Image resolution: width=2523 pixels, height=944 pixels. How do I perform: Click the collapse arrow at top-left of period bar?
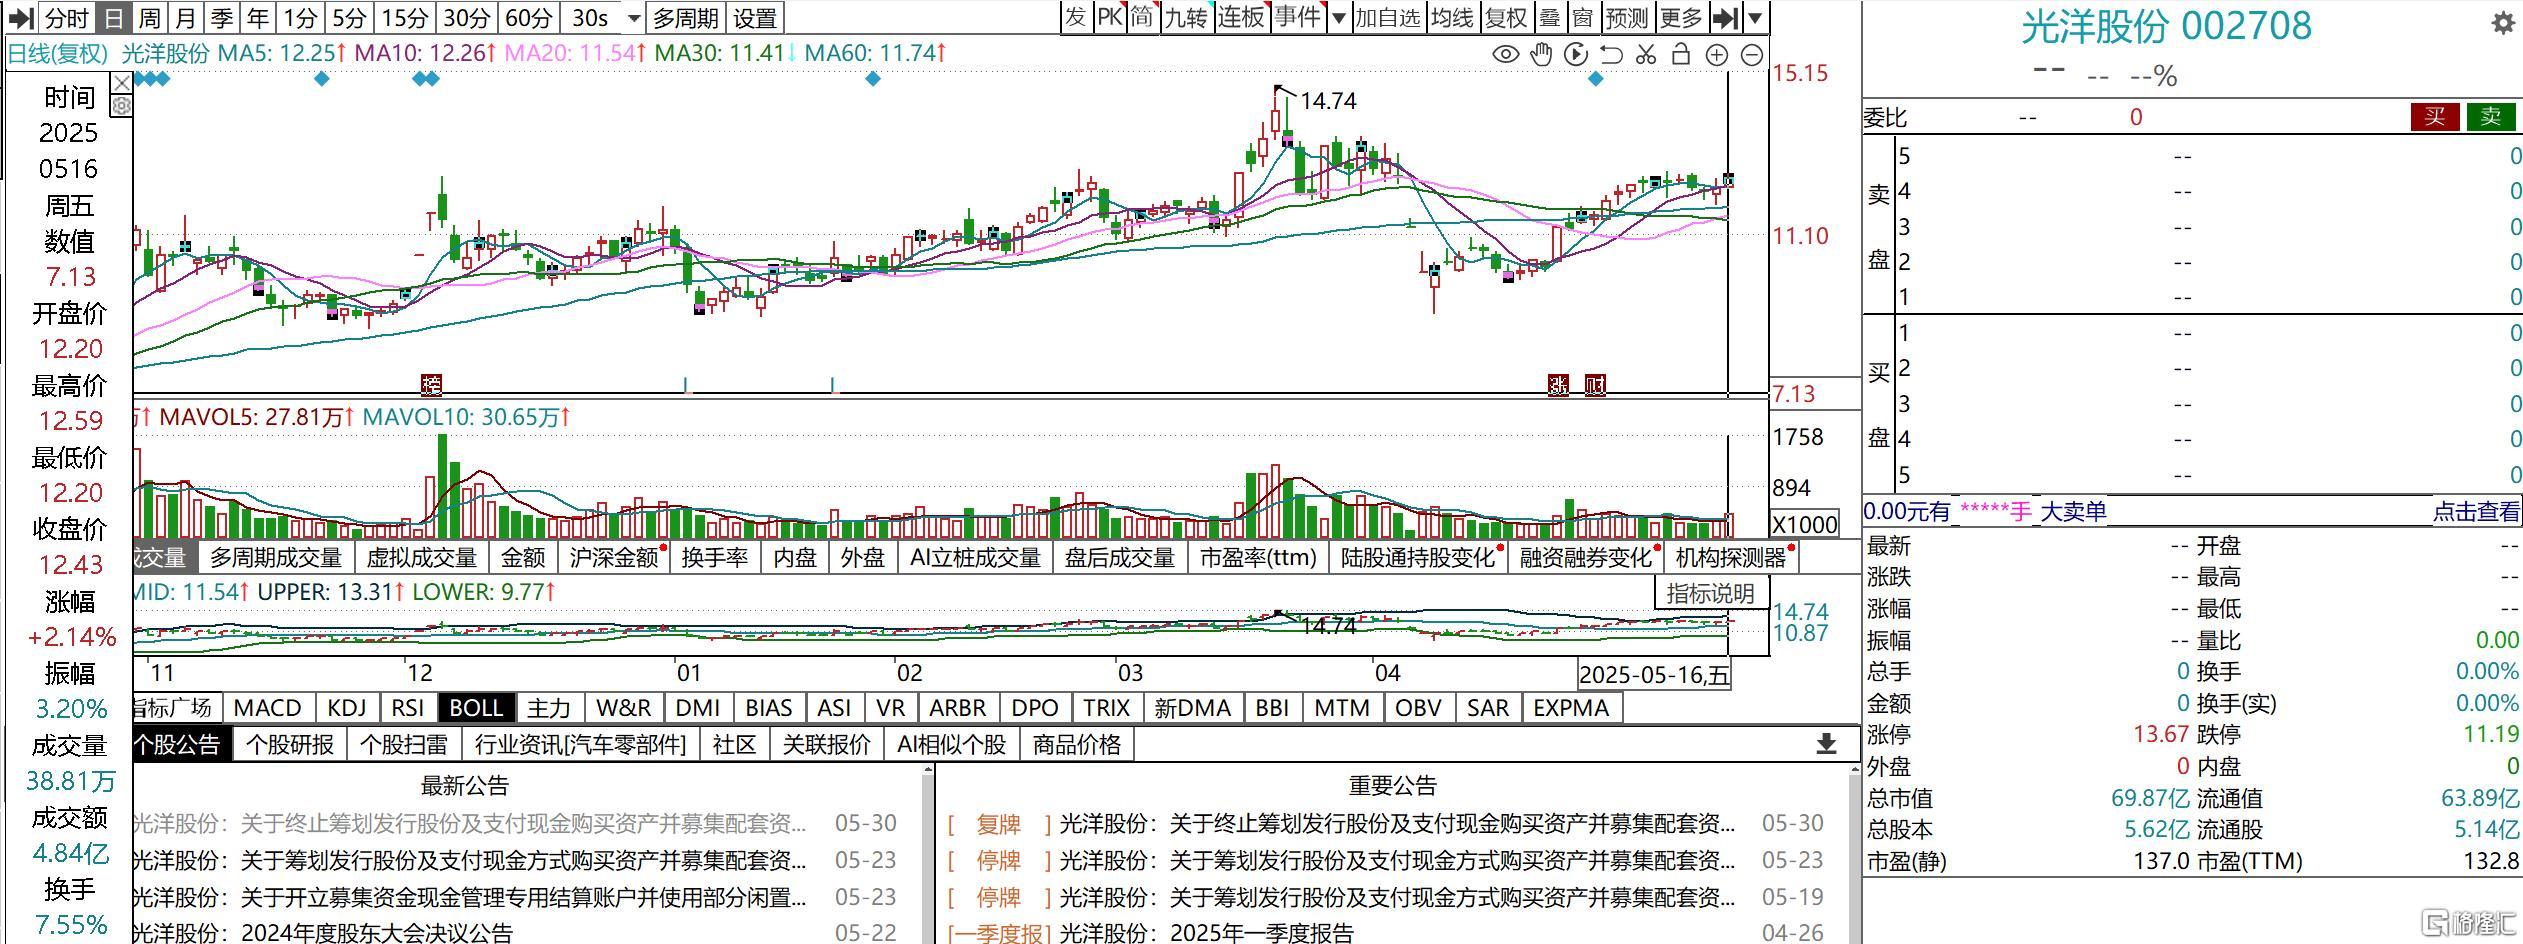[21, 18]
